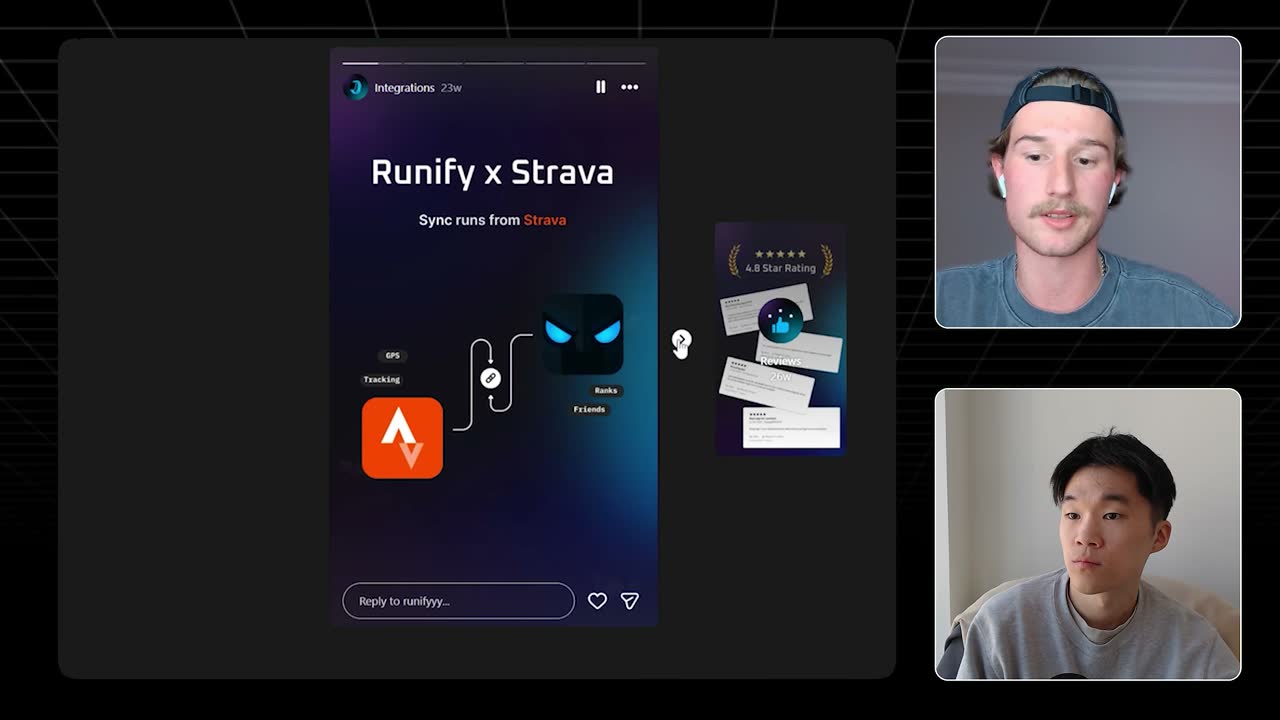This screenshot has height=720, width=1280.
Task: Select top webcam feed of man in cap
Action: (x=1088, y=182)
